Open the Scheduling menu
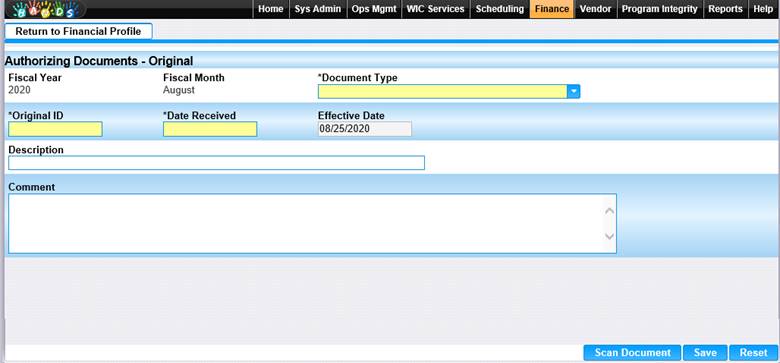780x363 pixels. 499,9
